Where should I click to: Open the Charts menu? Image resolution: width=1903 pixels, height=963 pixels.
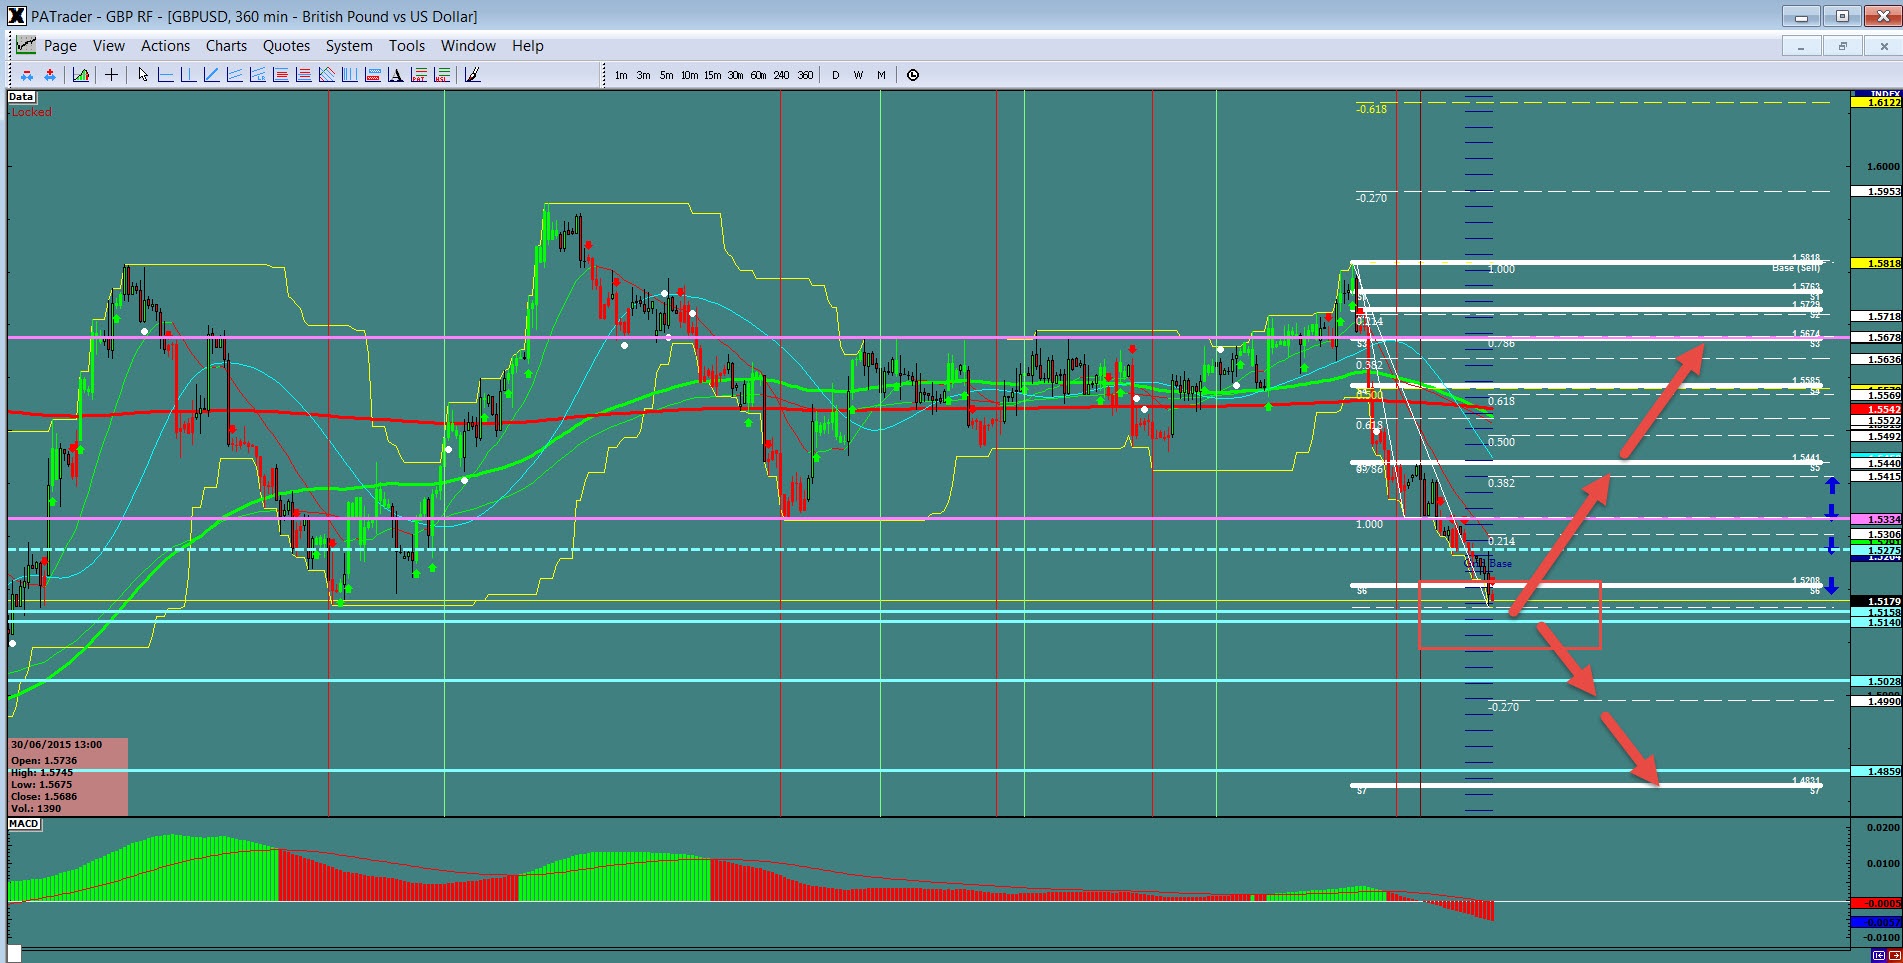point(226,46)
